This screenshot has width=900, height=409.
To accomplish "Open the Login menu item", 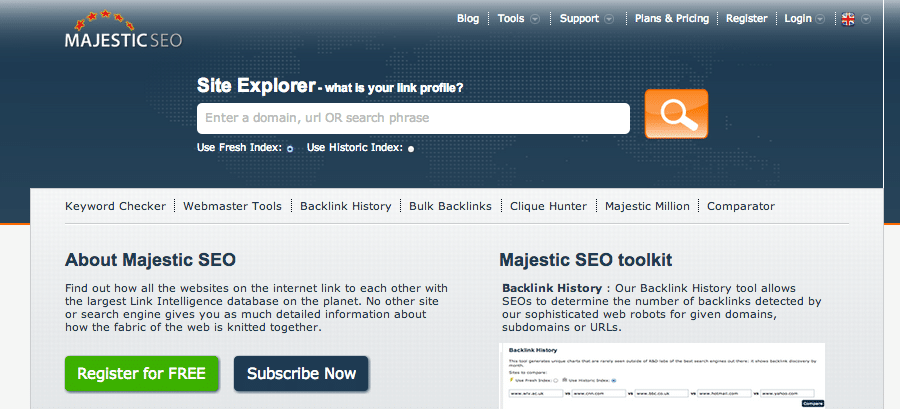I will point(798,18).
